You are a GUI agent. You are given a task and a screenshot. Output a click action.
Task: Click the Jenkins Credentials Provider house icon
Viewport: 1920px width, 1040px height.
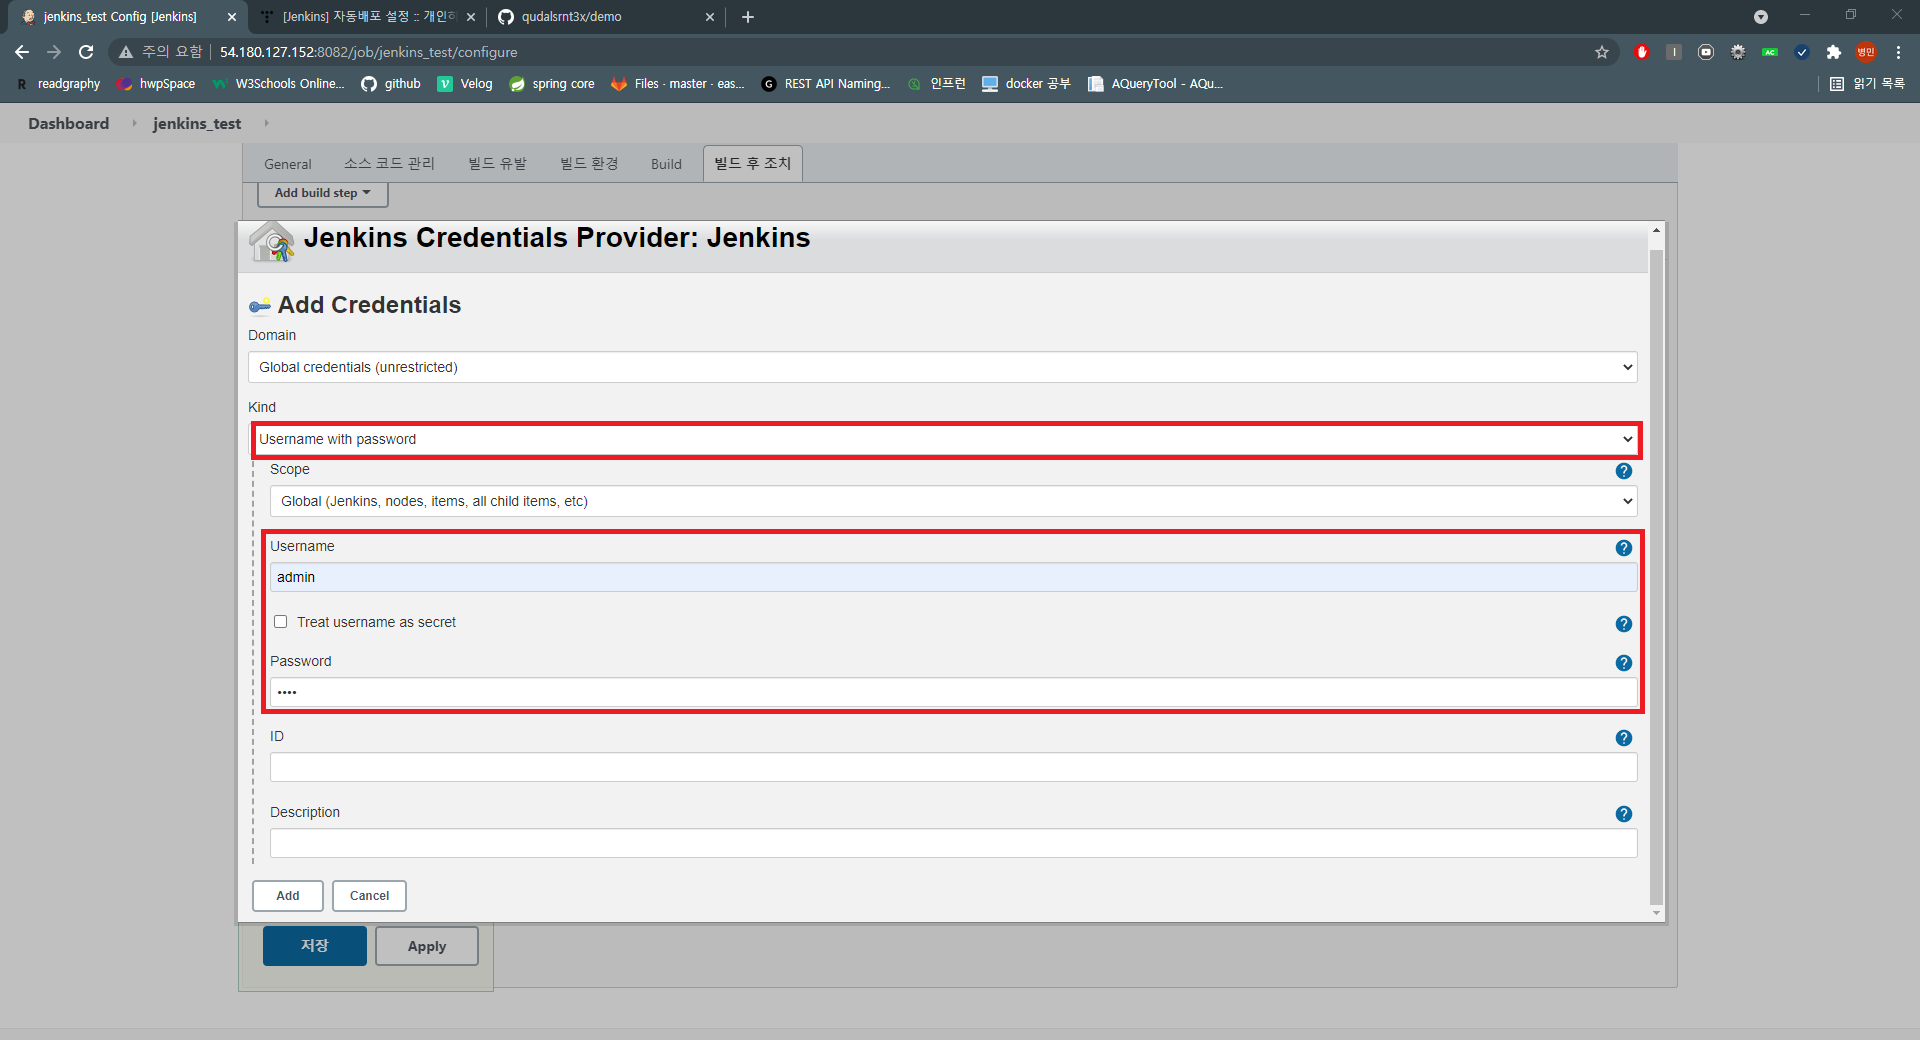click(x=271, y=242)
